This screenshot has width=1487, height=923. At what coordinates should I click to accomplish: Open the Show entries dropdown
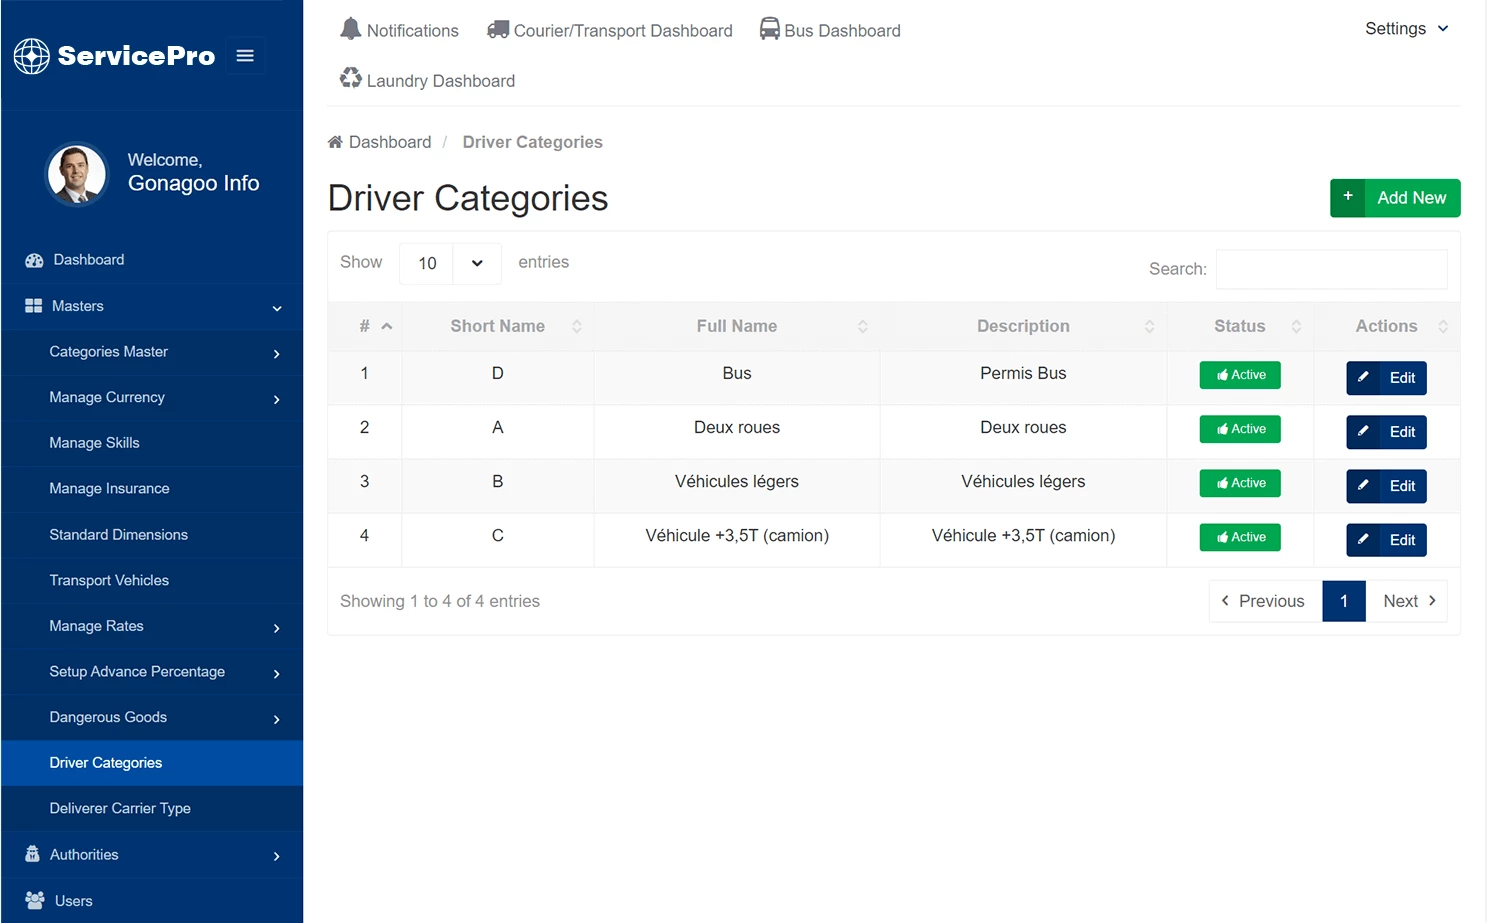click(449, 263)
